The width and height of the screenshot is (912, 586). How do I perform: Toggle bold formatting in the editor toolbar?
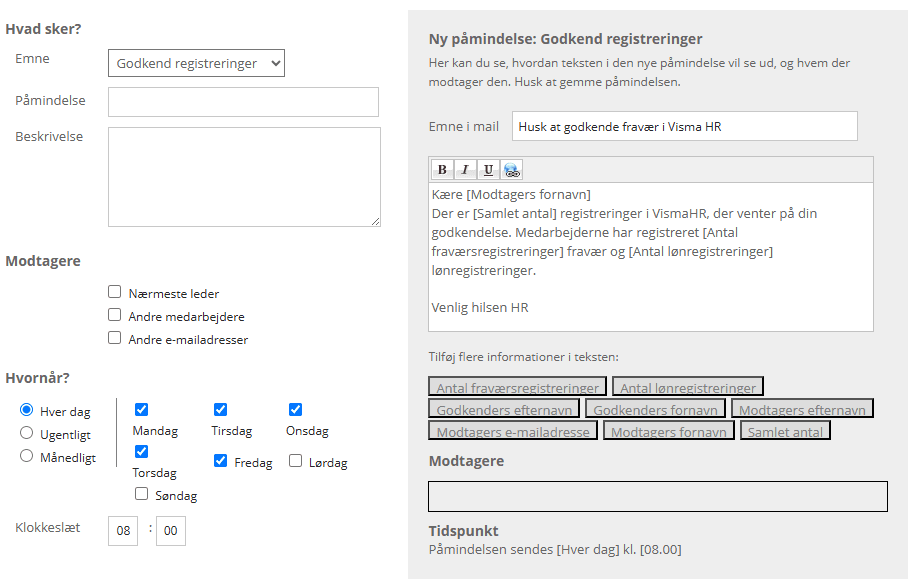point(442,170)
